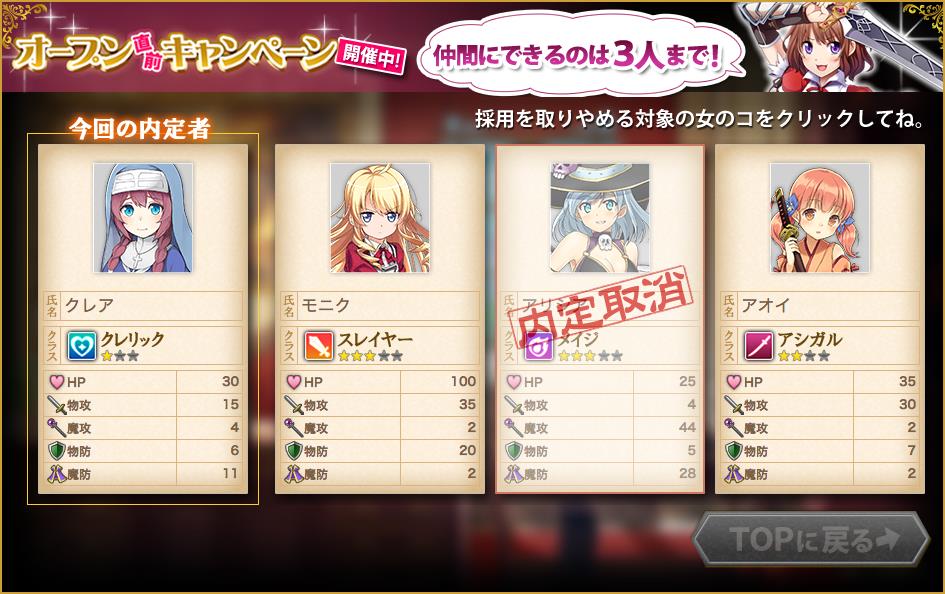Click the 魔攻 staff icon on クレア's card
Image resolution: width=945 pixels, height=594 pixels.
point(57,428)
